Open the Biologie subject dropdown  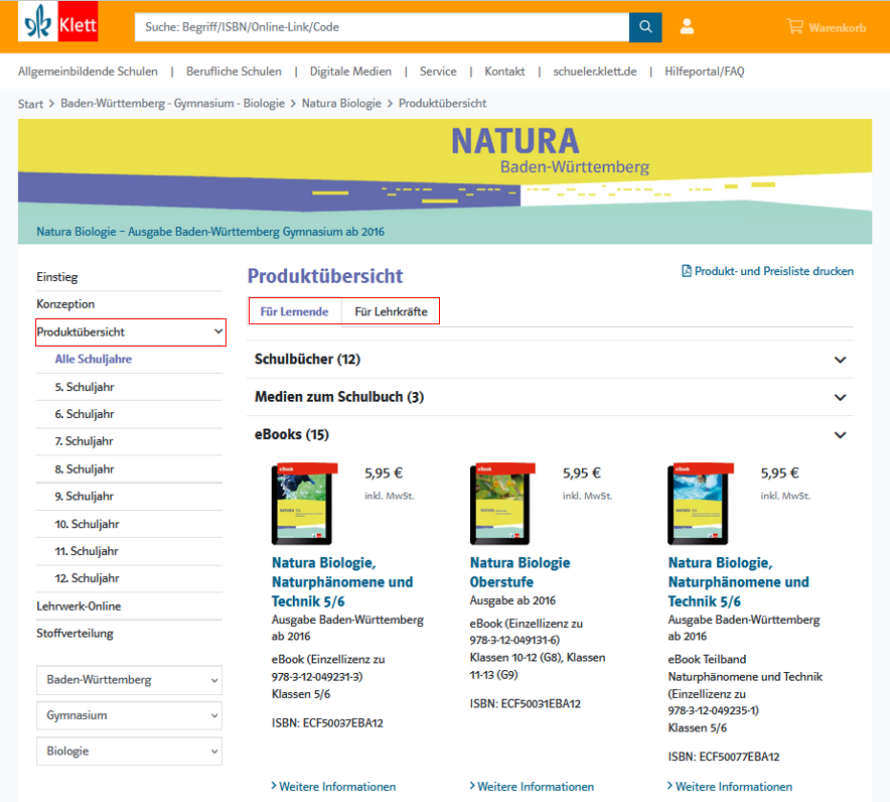[x=129, y=751]
